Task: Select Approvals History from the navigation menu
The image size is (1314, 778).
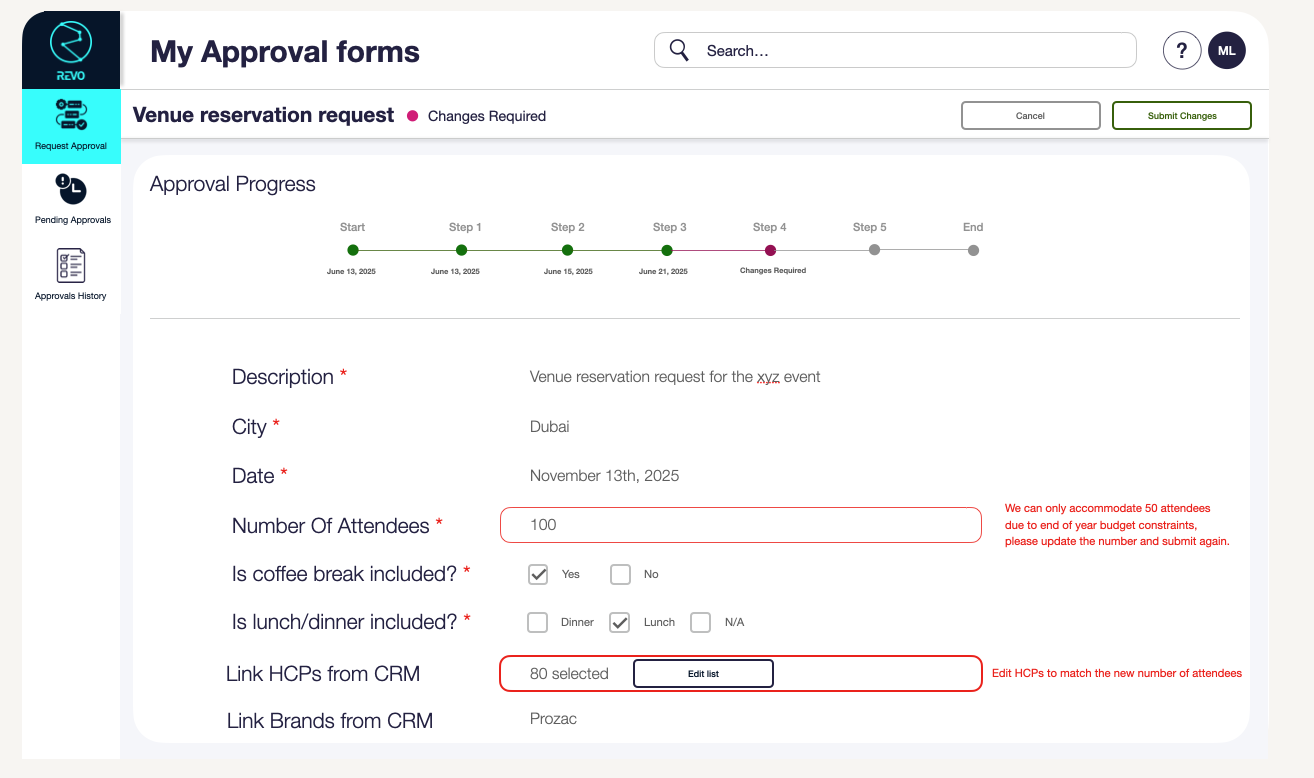Action: pyautogui.click(x=70, y=272)
